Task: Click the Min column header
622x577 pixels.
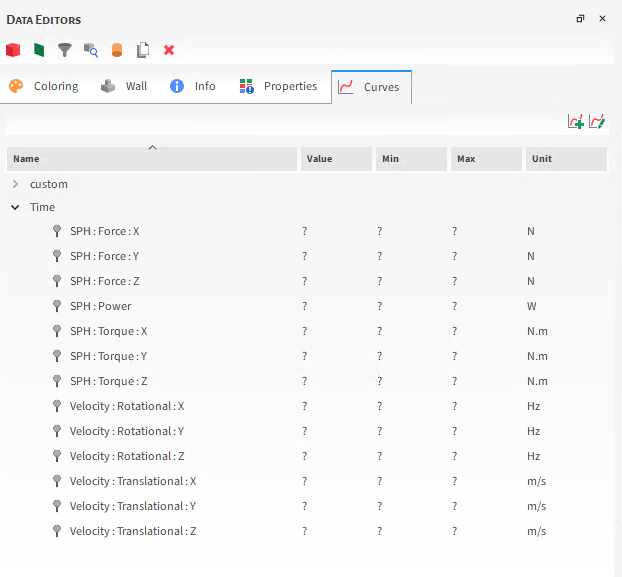Action: [x=411, y=159]
